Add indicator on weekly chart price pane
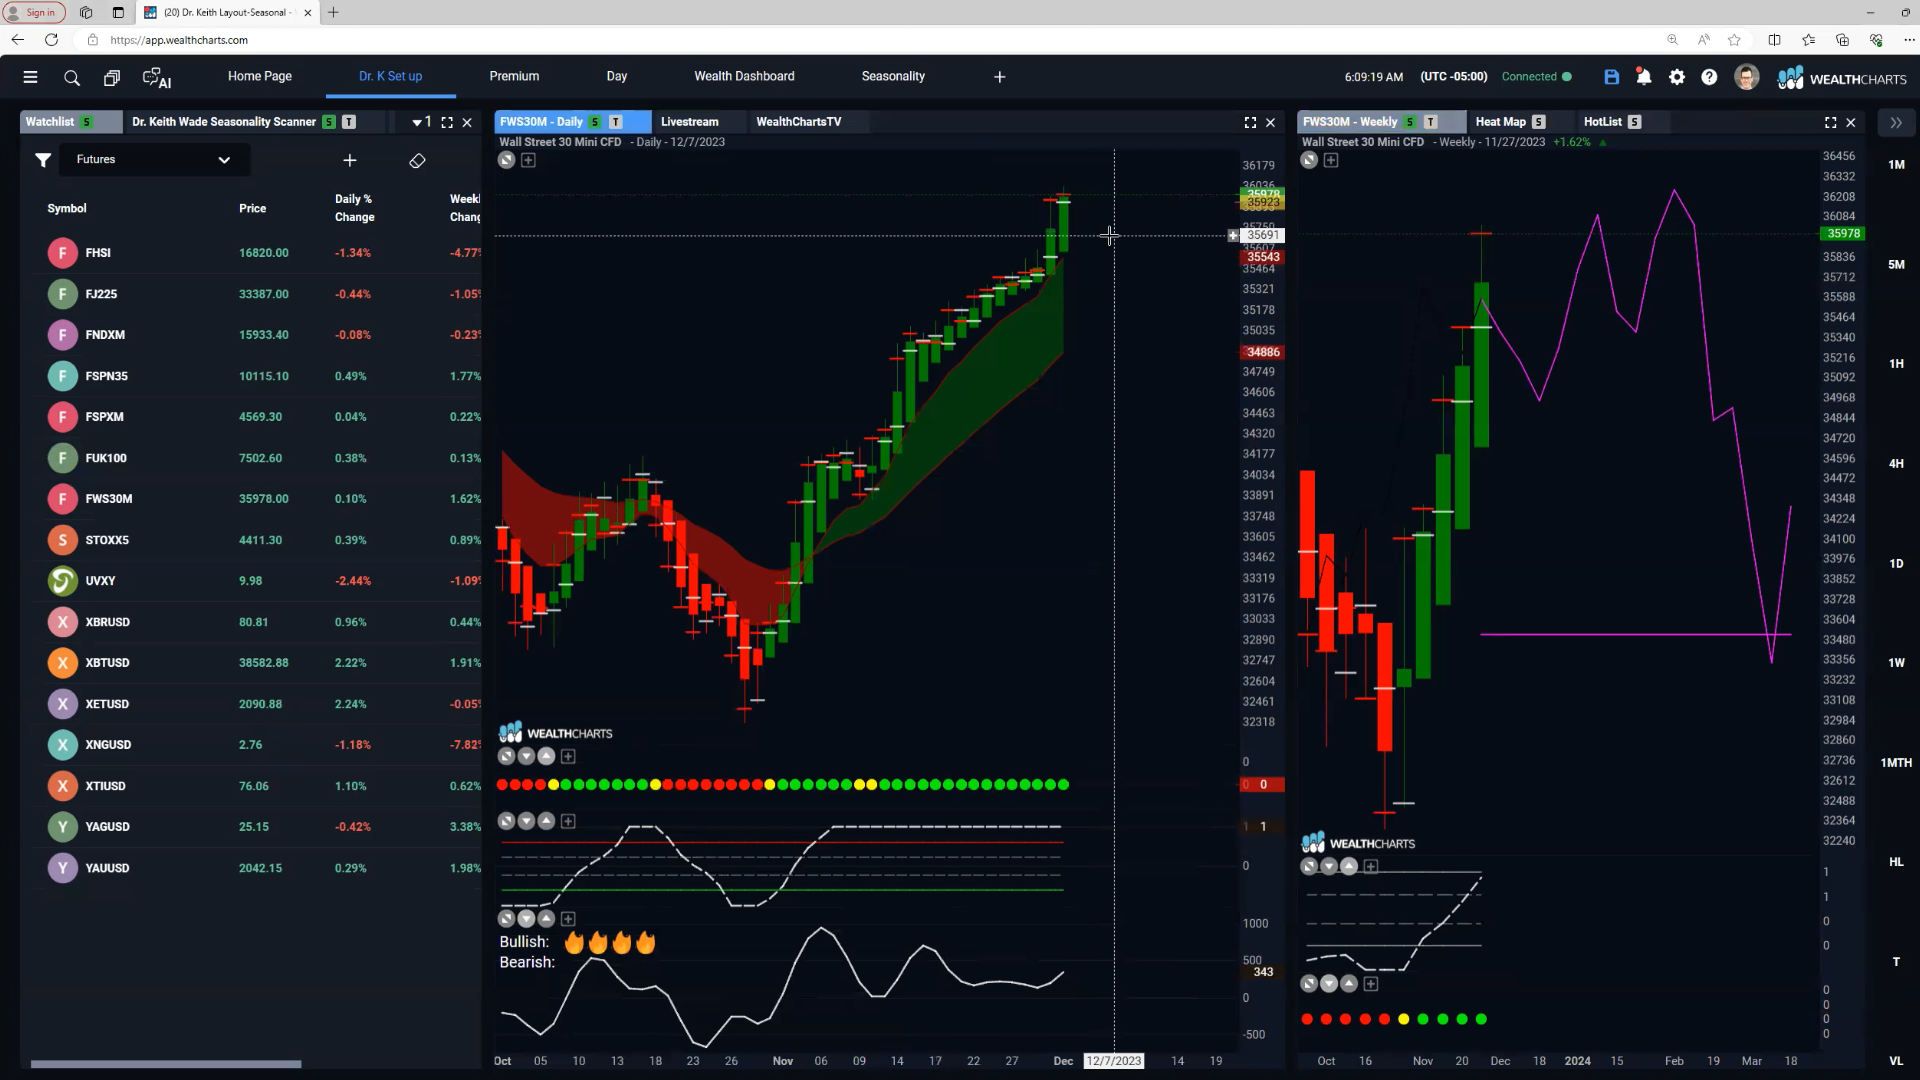The height and width of the screenshot is (1080, 1920). [x=1331, y=160]
